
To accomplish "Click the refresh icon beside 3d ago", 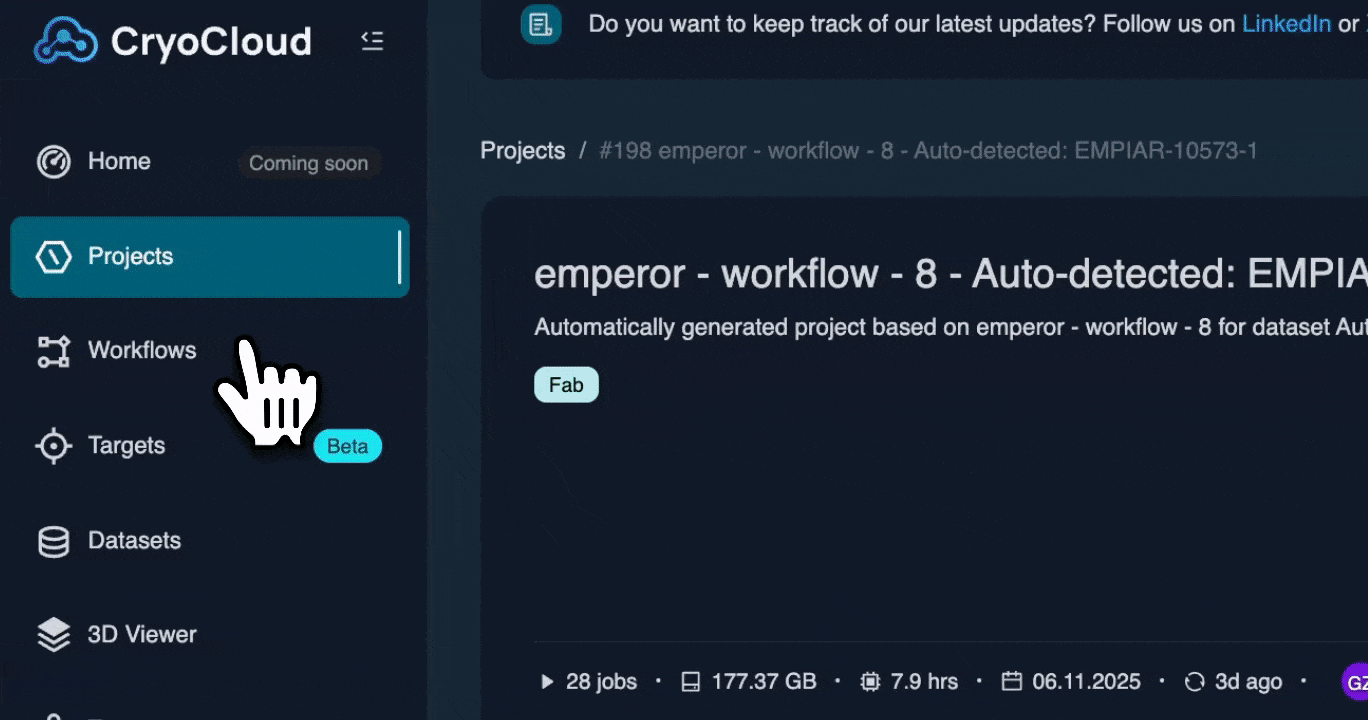I will (1195, 681).
